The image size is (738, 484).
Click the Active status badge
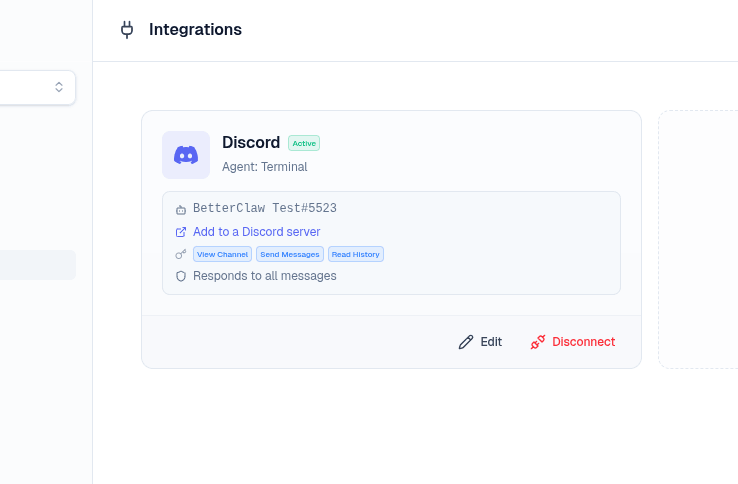pyautogui.click(x=304, y=143)
